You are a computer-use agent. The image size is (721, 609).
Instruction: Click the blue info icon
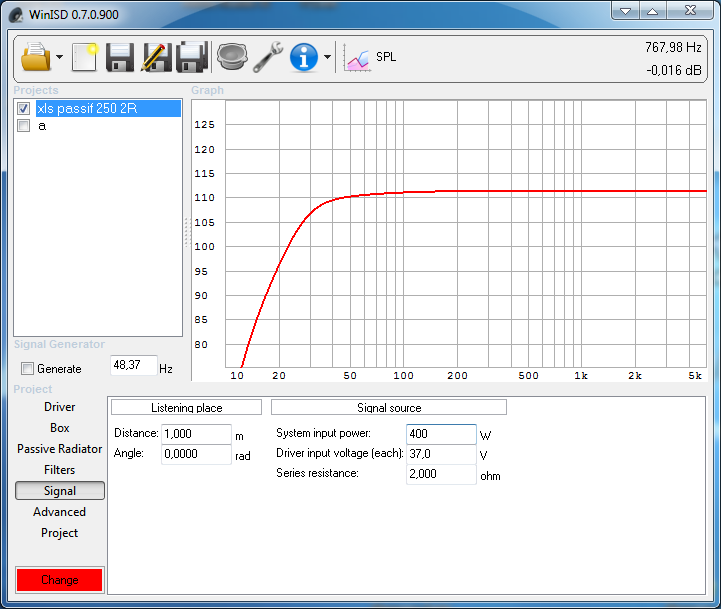click(x=303, y=57)
